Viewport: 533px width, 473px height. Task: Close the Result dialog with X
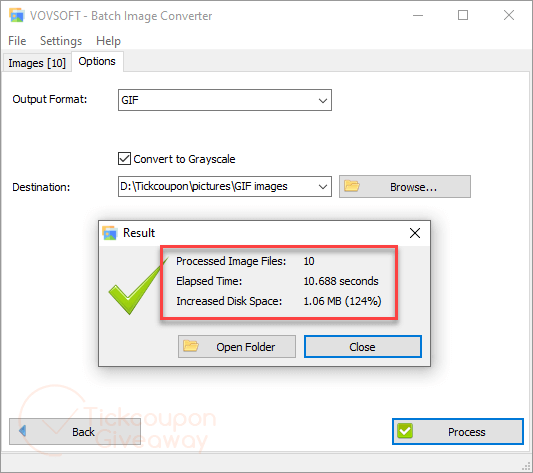click(415, 233)
